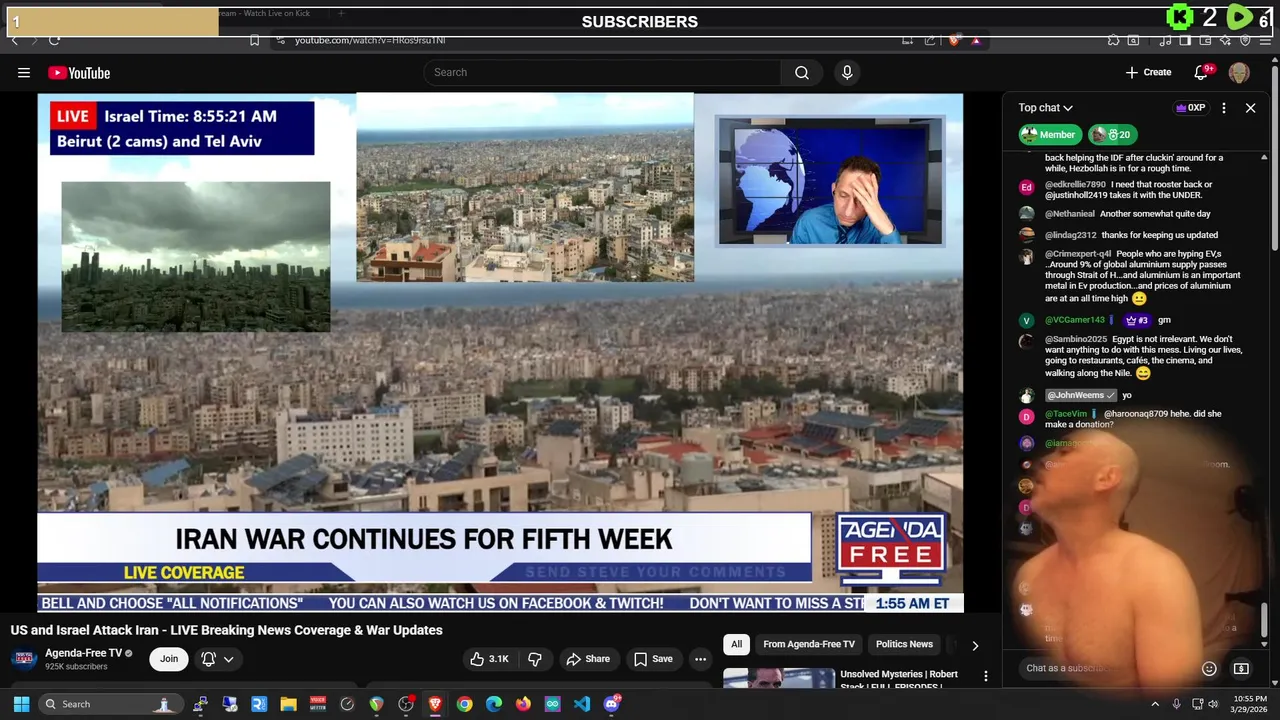1280x720 pixels.
Task: Like the video with thumbs-up 3.1K
Action: 490,659
